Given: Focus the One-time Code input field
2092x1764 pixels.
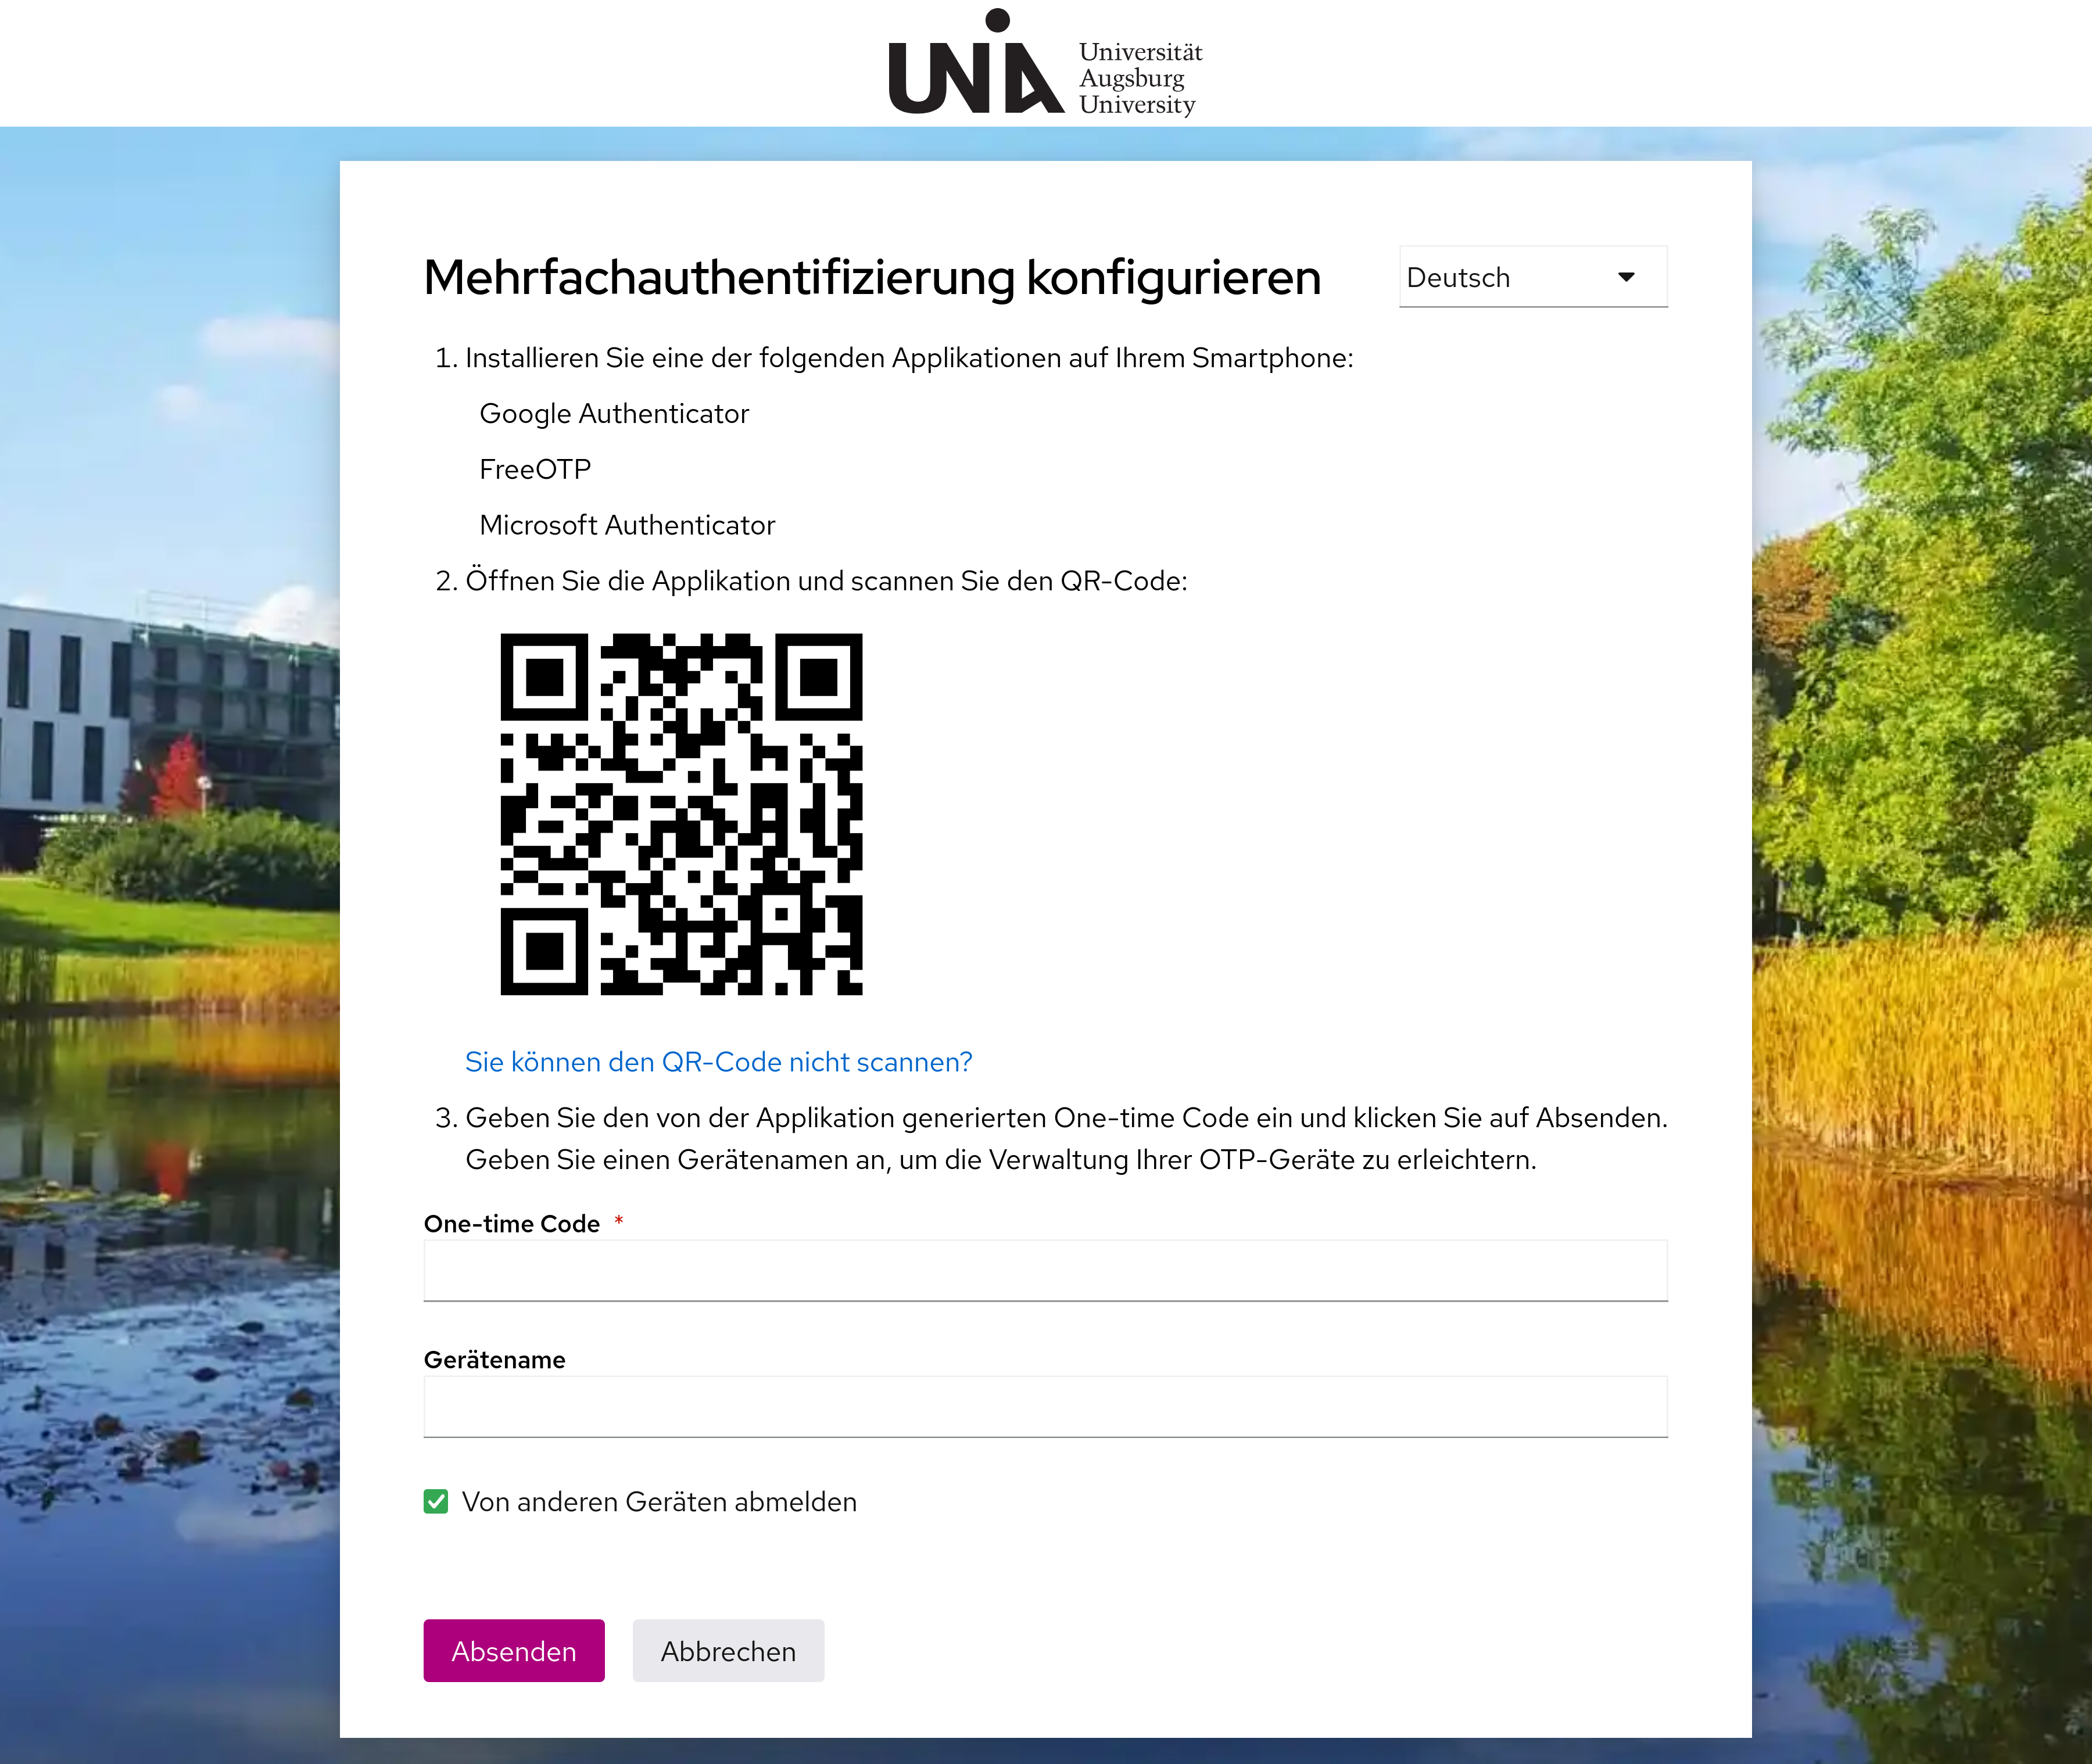Looking at the screenshot, I should (1045, 1270).
